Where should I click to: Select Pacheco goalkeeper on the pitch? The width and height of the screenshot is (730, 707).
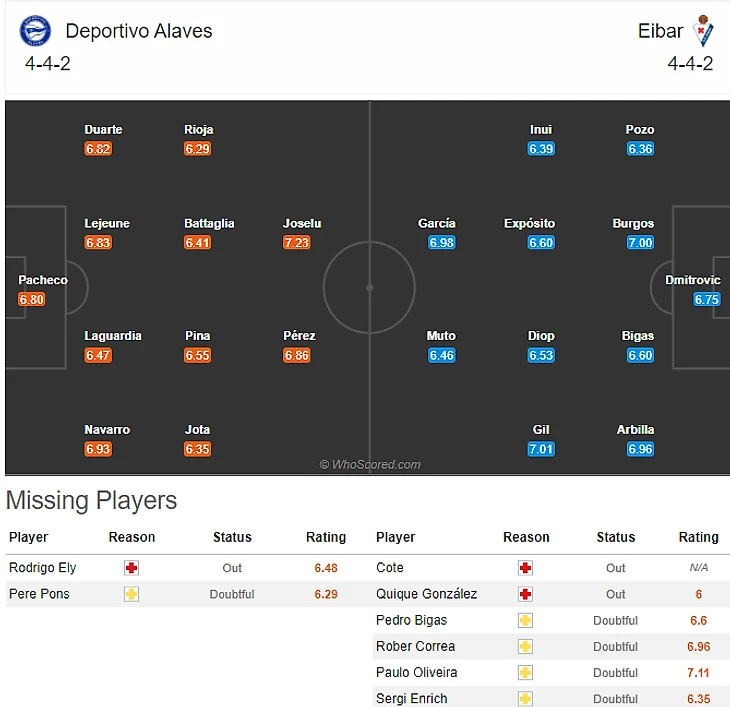click(x=43, y=280)
